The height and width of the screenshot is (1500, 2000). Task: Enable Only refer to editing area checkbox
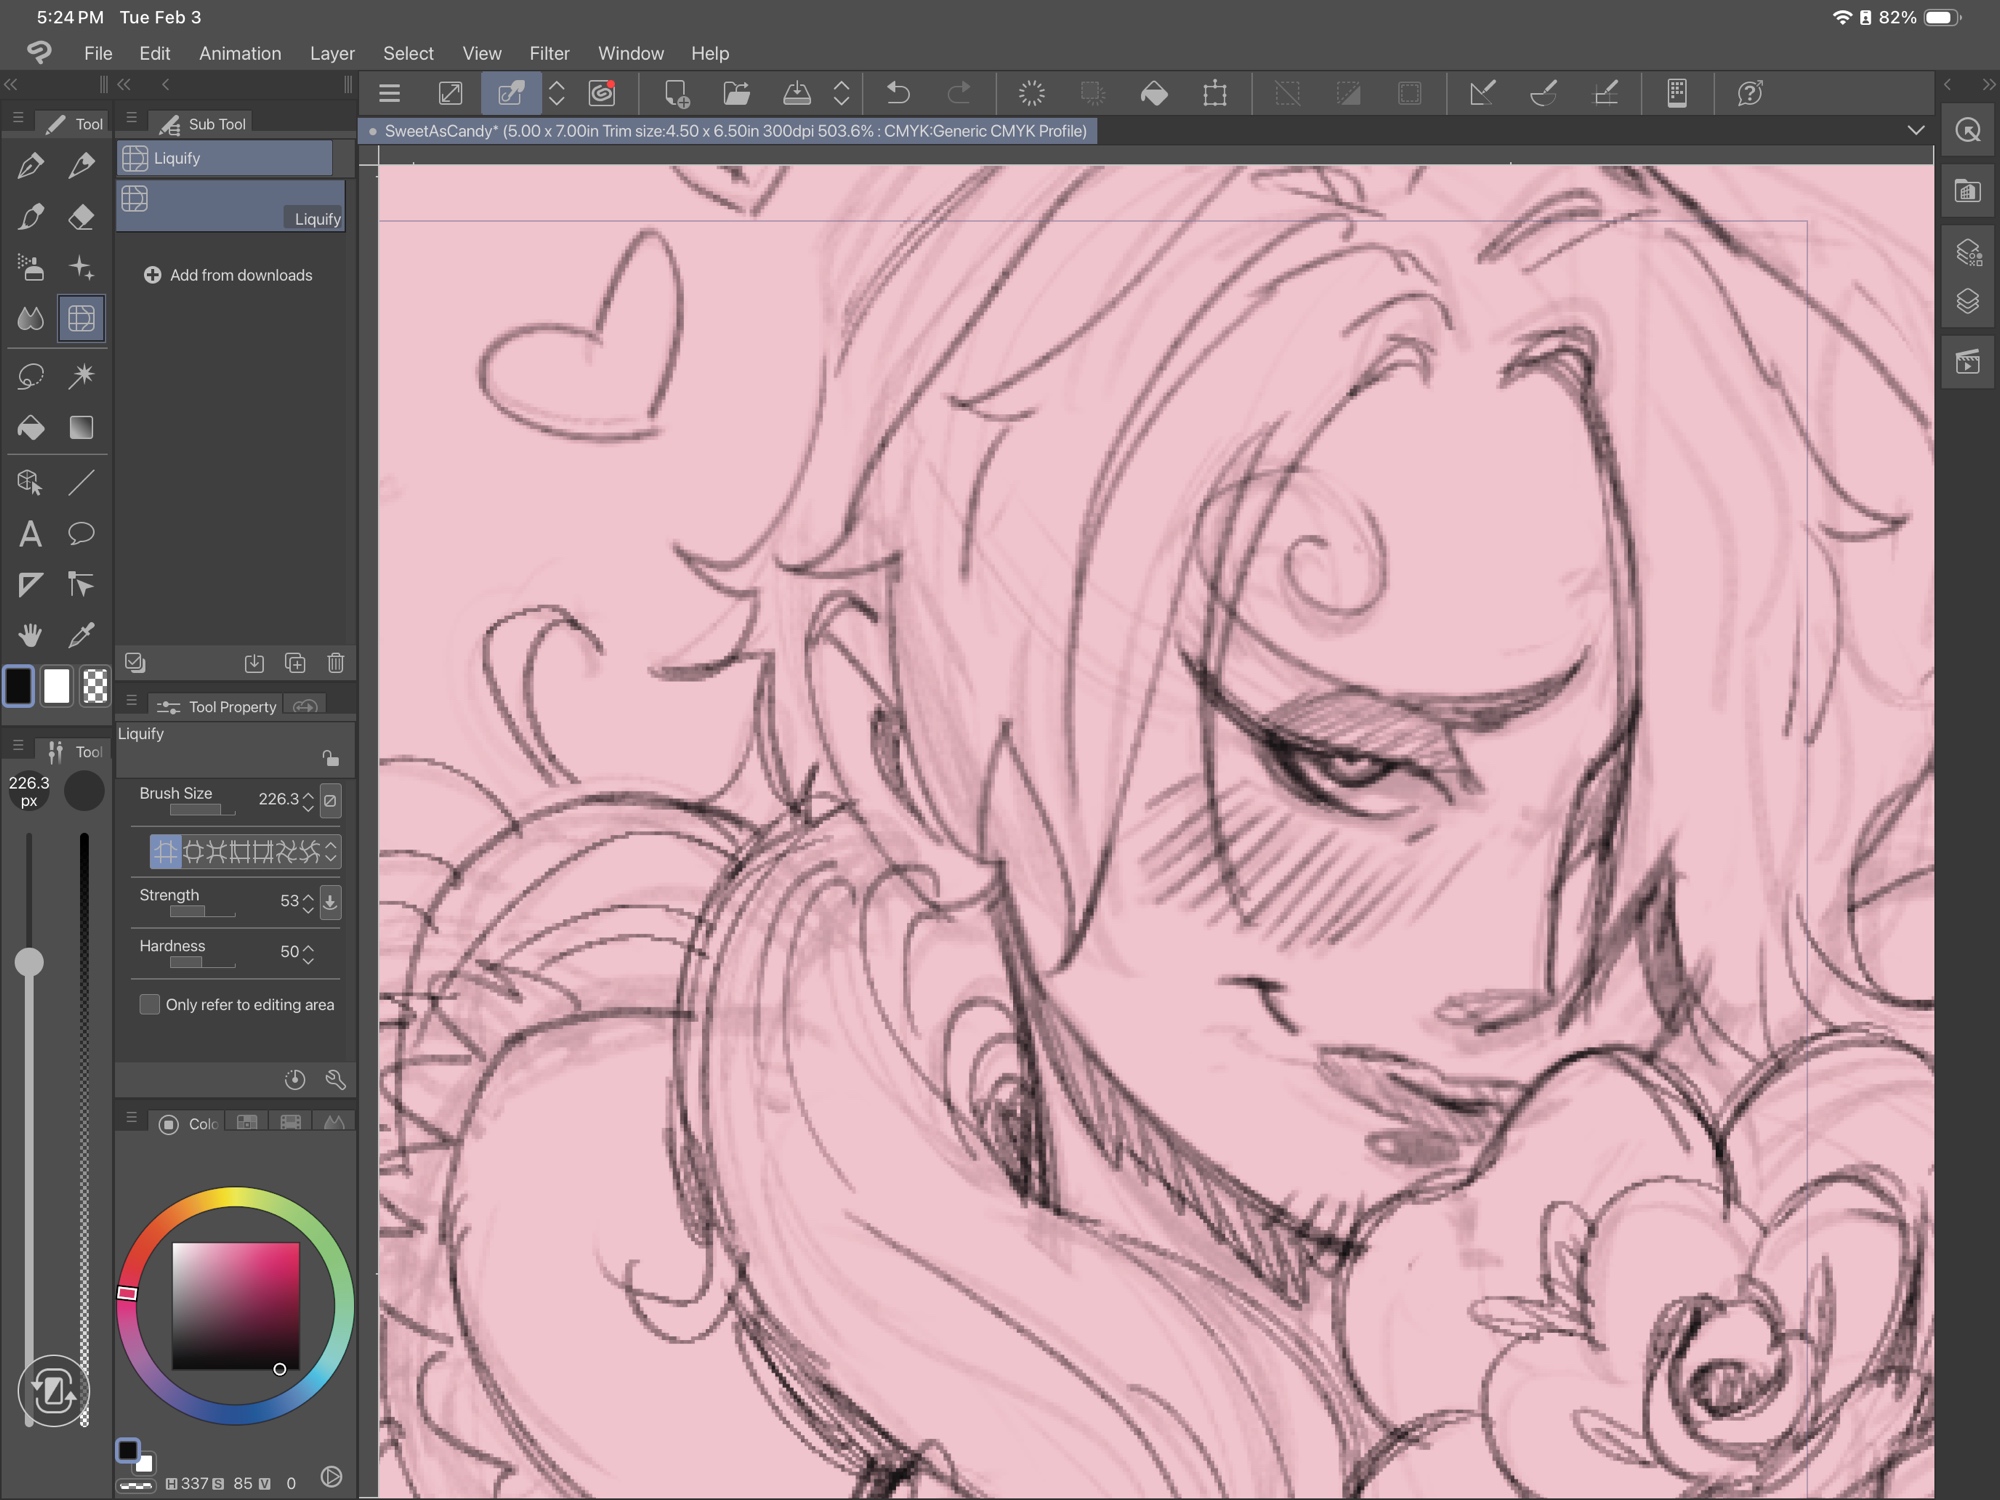[150, 1004]
